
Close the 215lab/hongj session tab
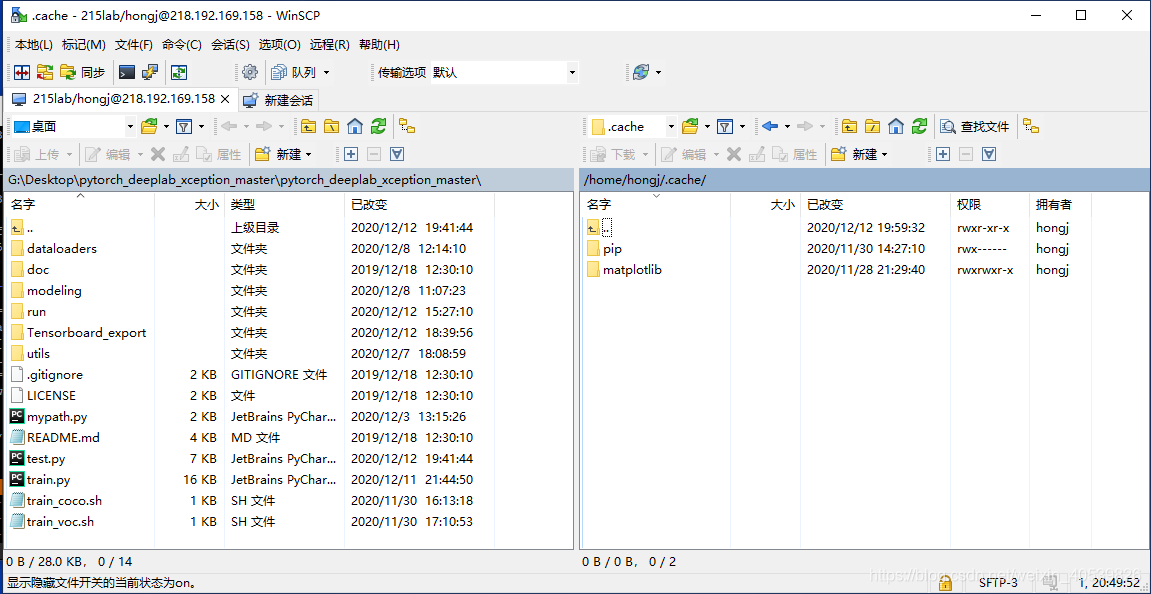click(x=225, y=98)
